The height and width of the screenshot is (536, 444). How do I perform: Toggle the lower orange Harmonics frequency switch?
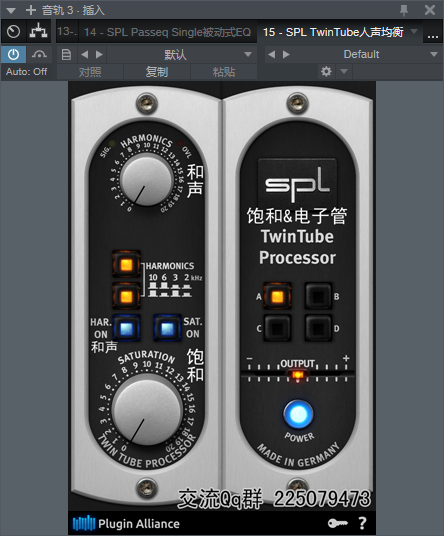pos(126,296)
